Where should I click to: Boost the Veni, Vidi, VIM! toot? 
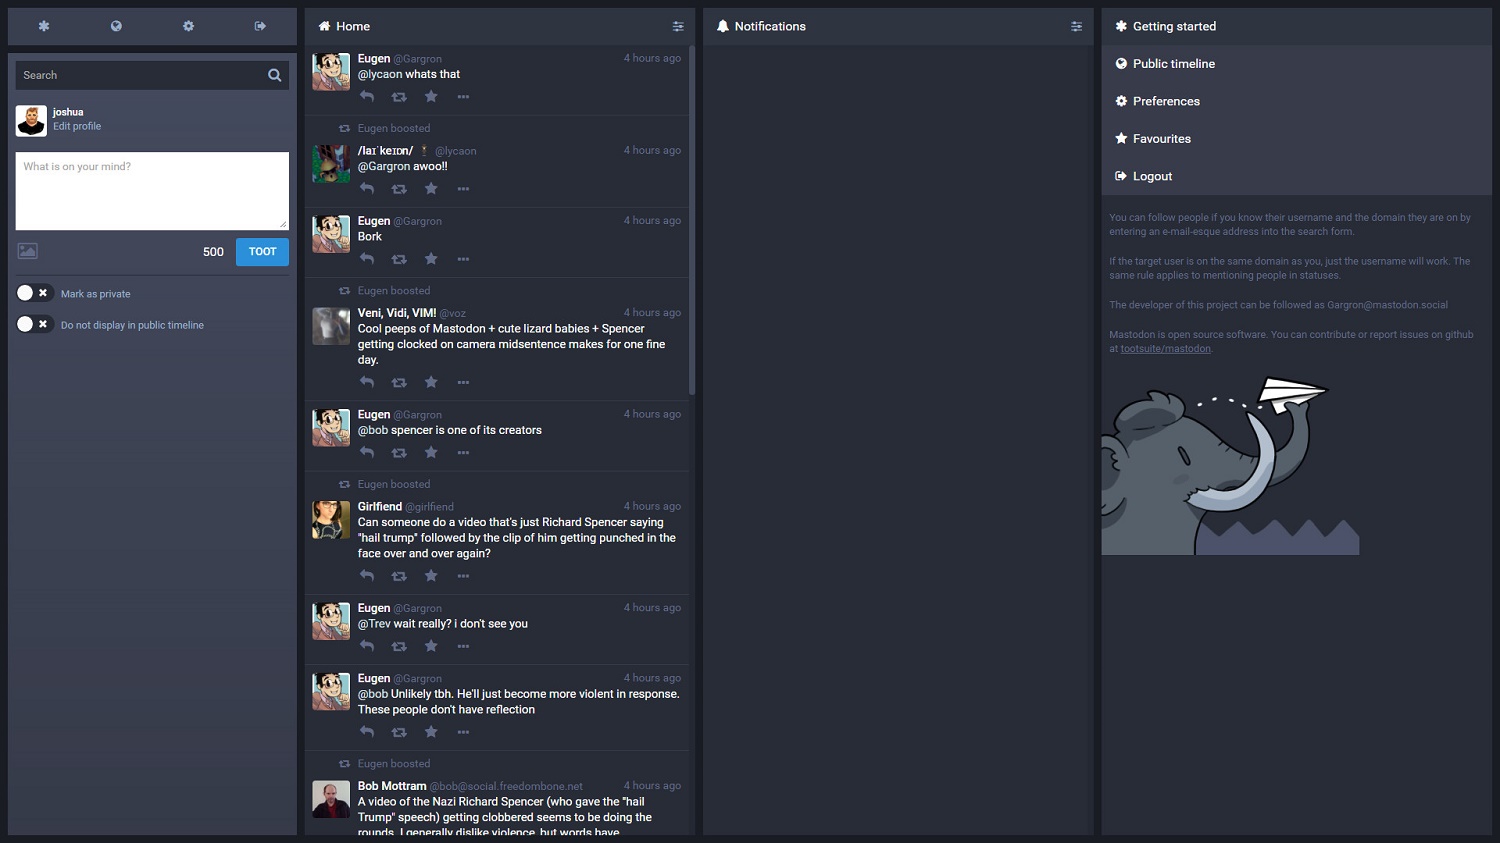click(399, 382)
